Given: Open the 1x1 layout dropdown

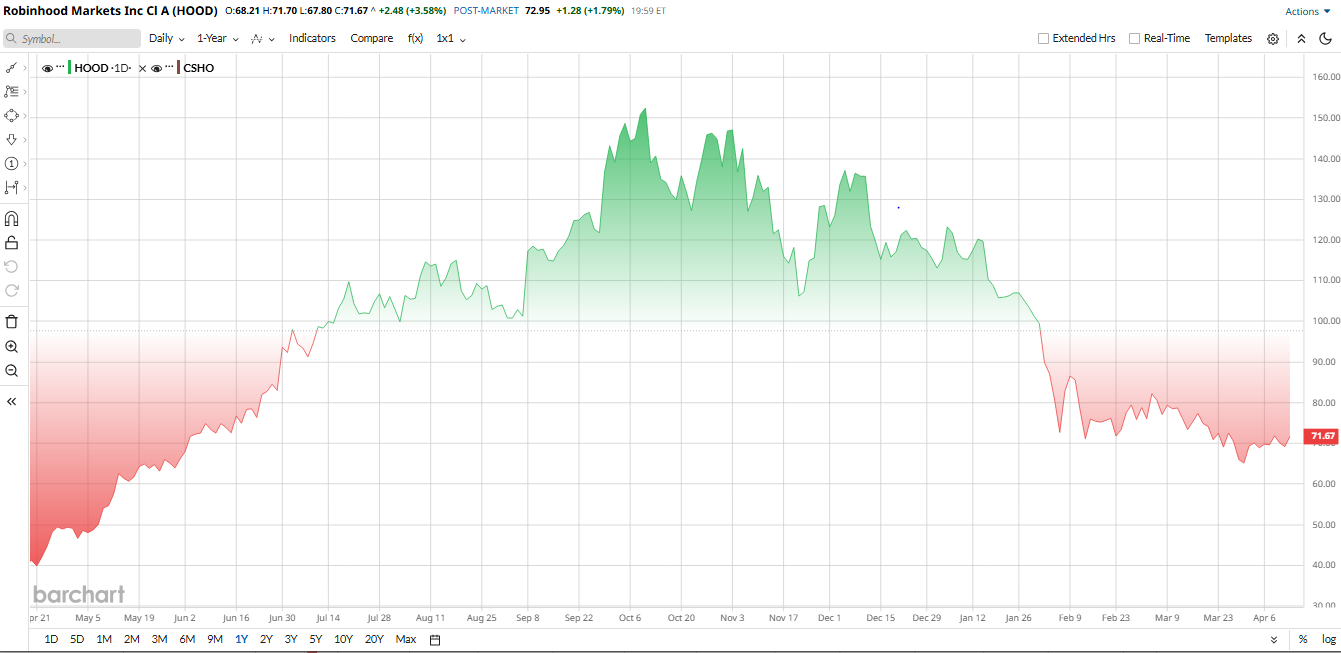Looking at the screenshot, I should pos(451,39).
